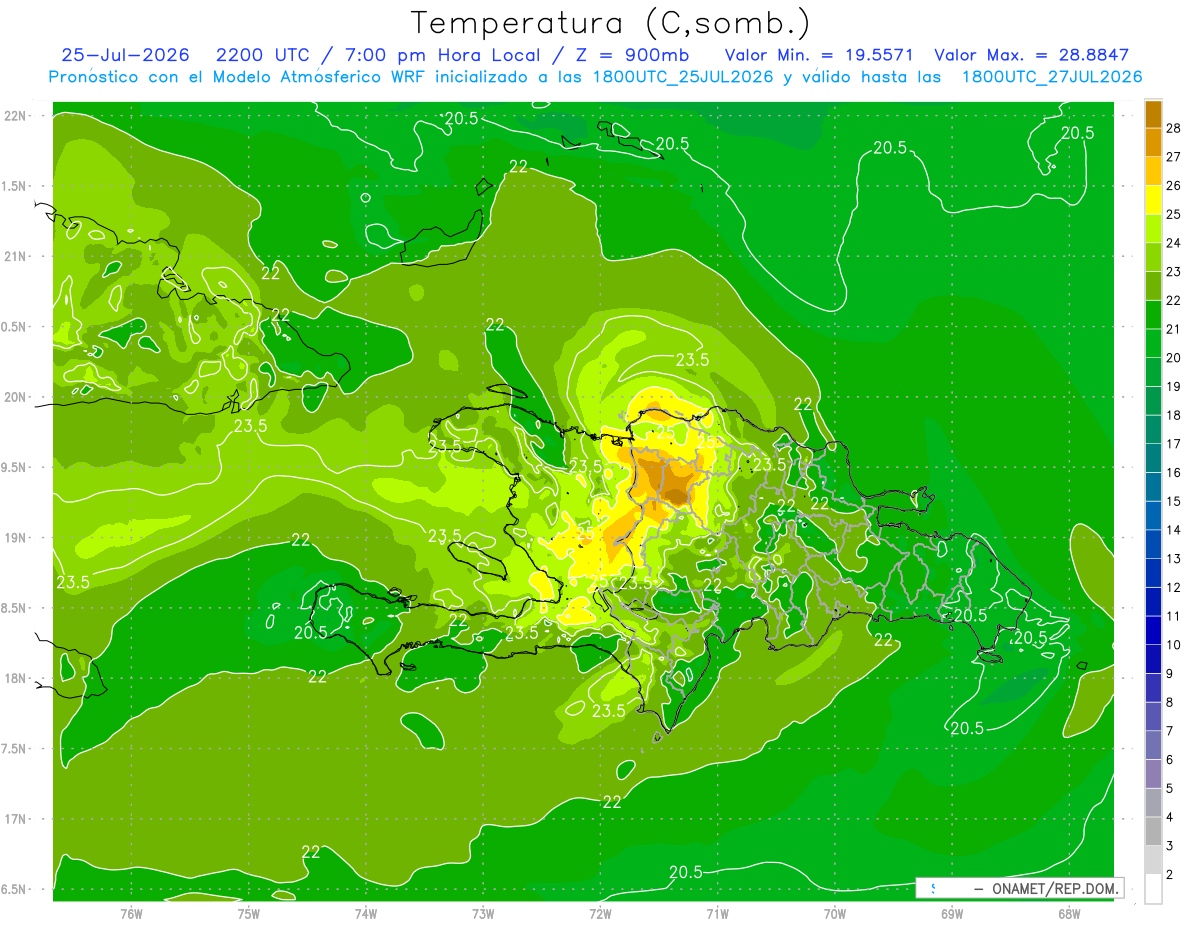Click the '71W' longitude axis label
The image size is (1200, 927).
pos(717,913)
